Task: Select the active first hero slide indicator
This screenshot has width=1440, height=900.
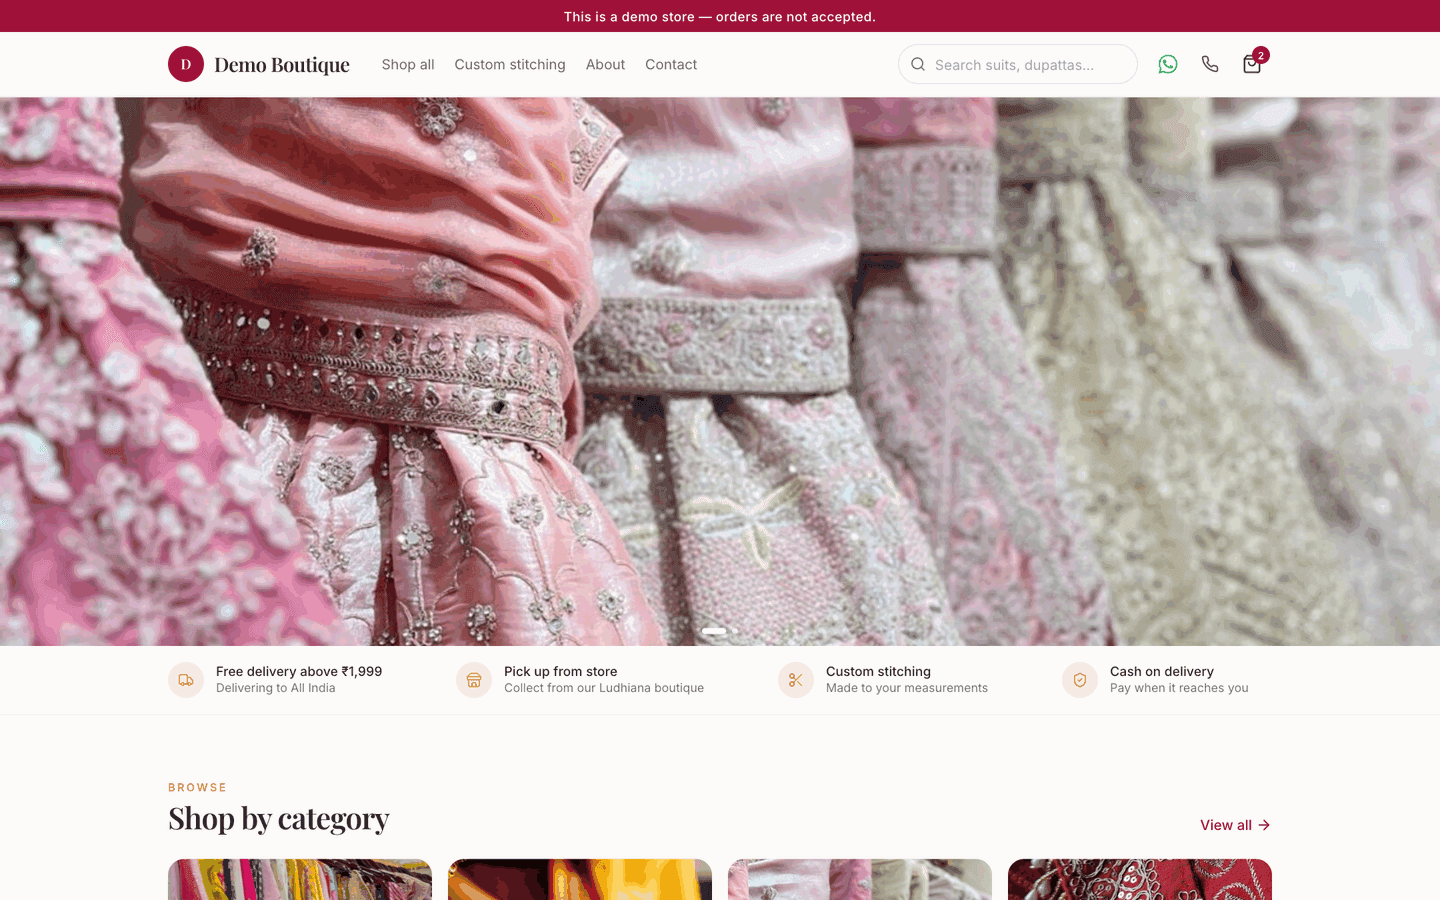Action: click(714, 631)
